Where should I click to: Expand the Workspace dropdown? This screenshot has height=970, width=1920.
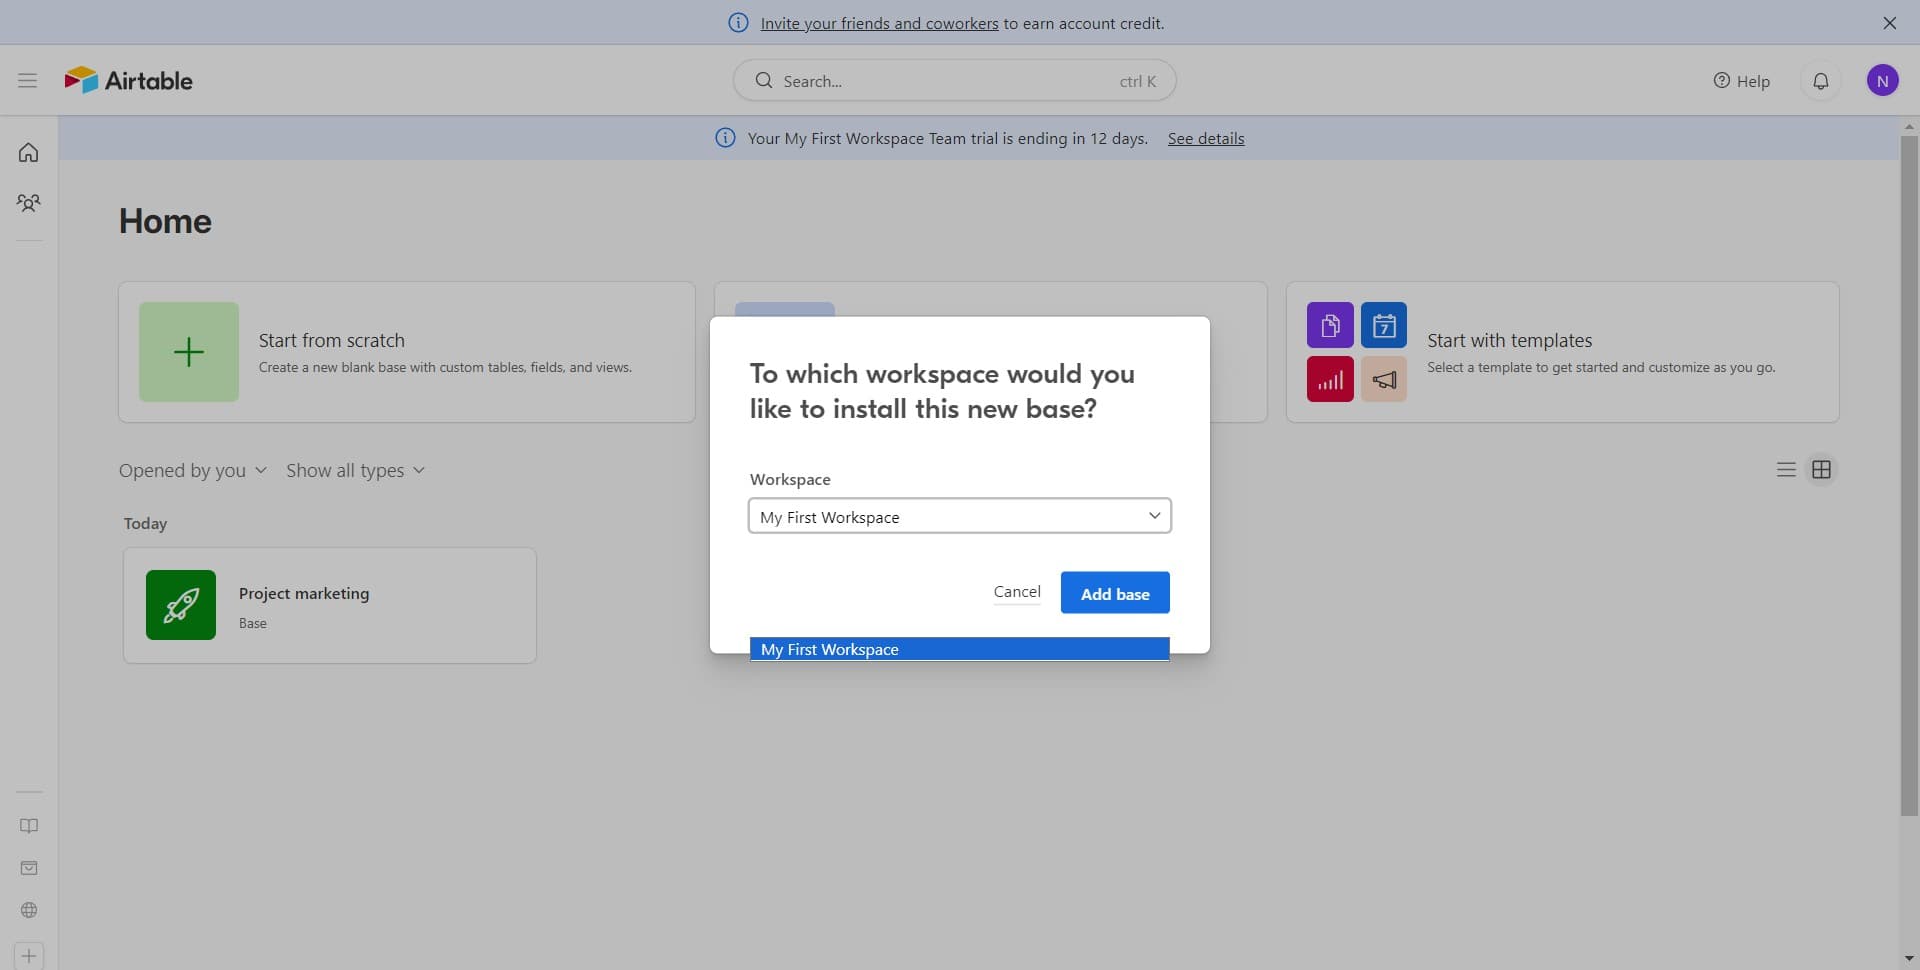[959, 516]
